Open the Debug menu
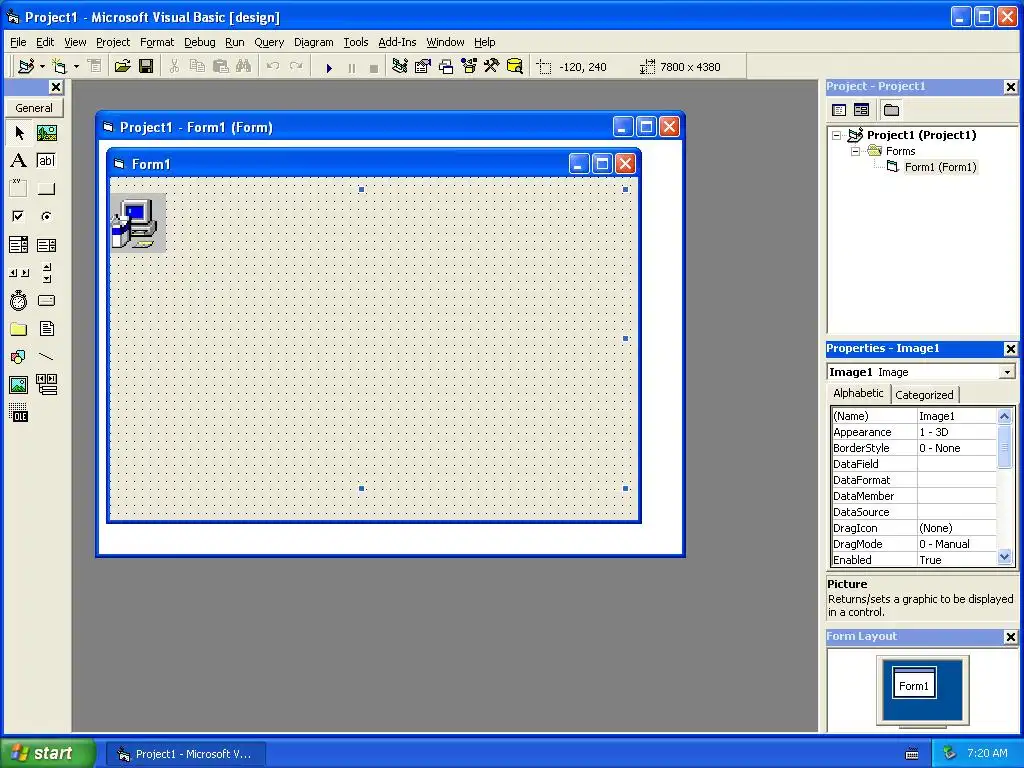Viewport: 1024px width, 768px height. [x=199, y=42]
